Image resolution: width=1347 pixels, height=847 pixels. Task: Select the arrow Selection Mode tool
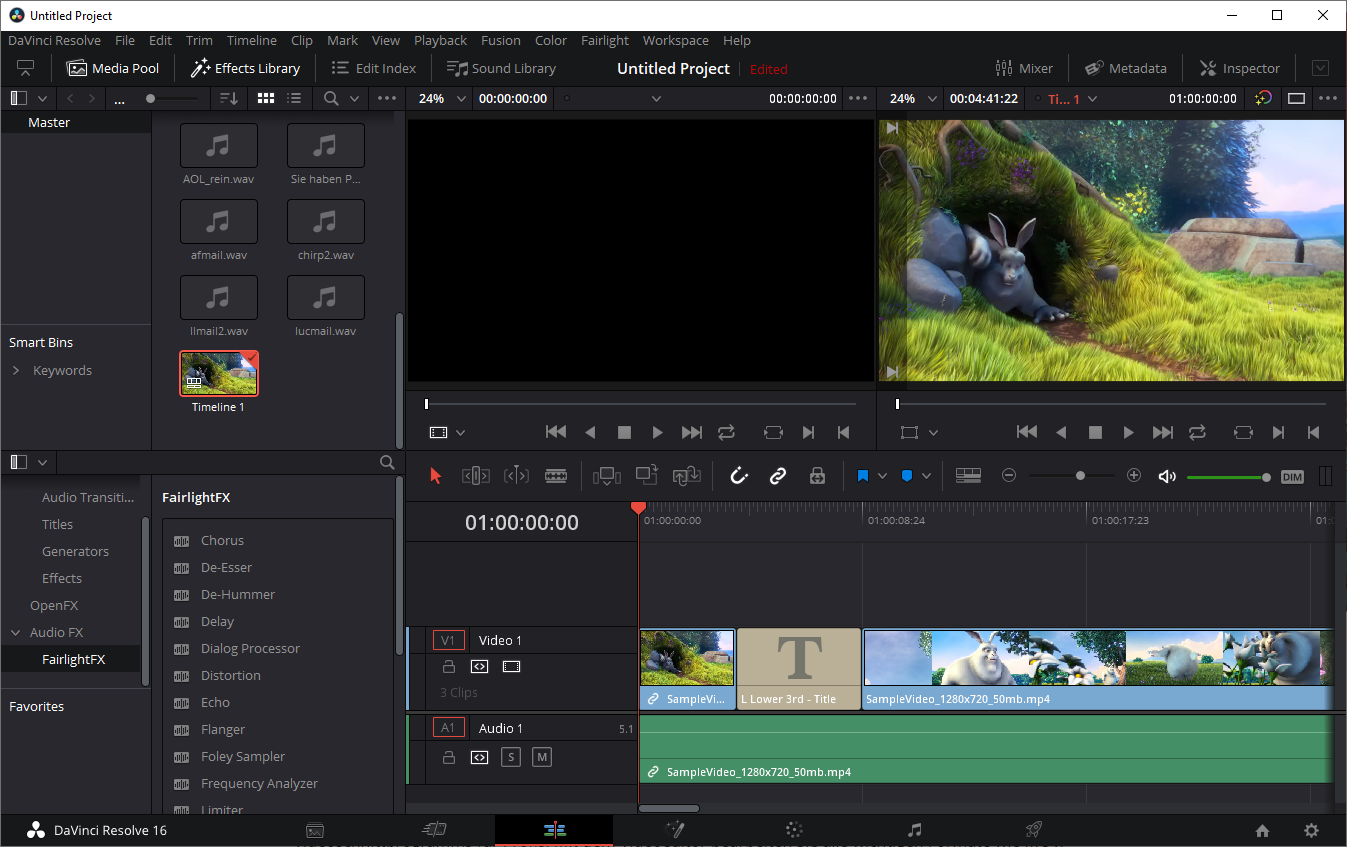435,476
